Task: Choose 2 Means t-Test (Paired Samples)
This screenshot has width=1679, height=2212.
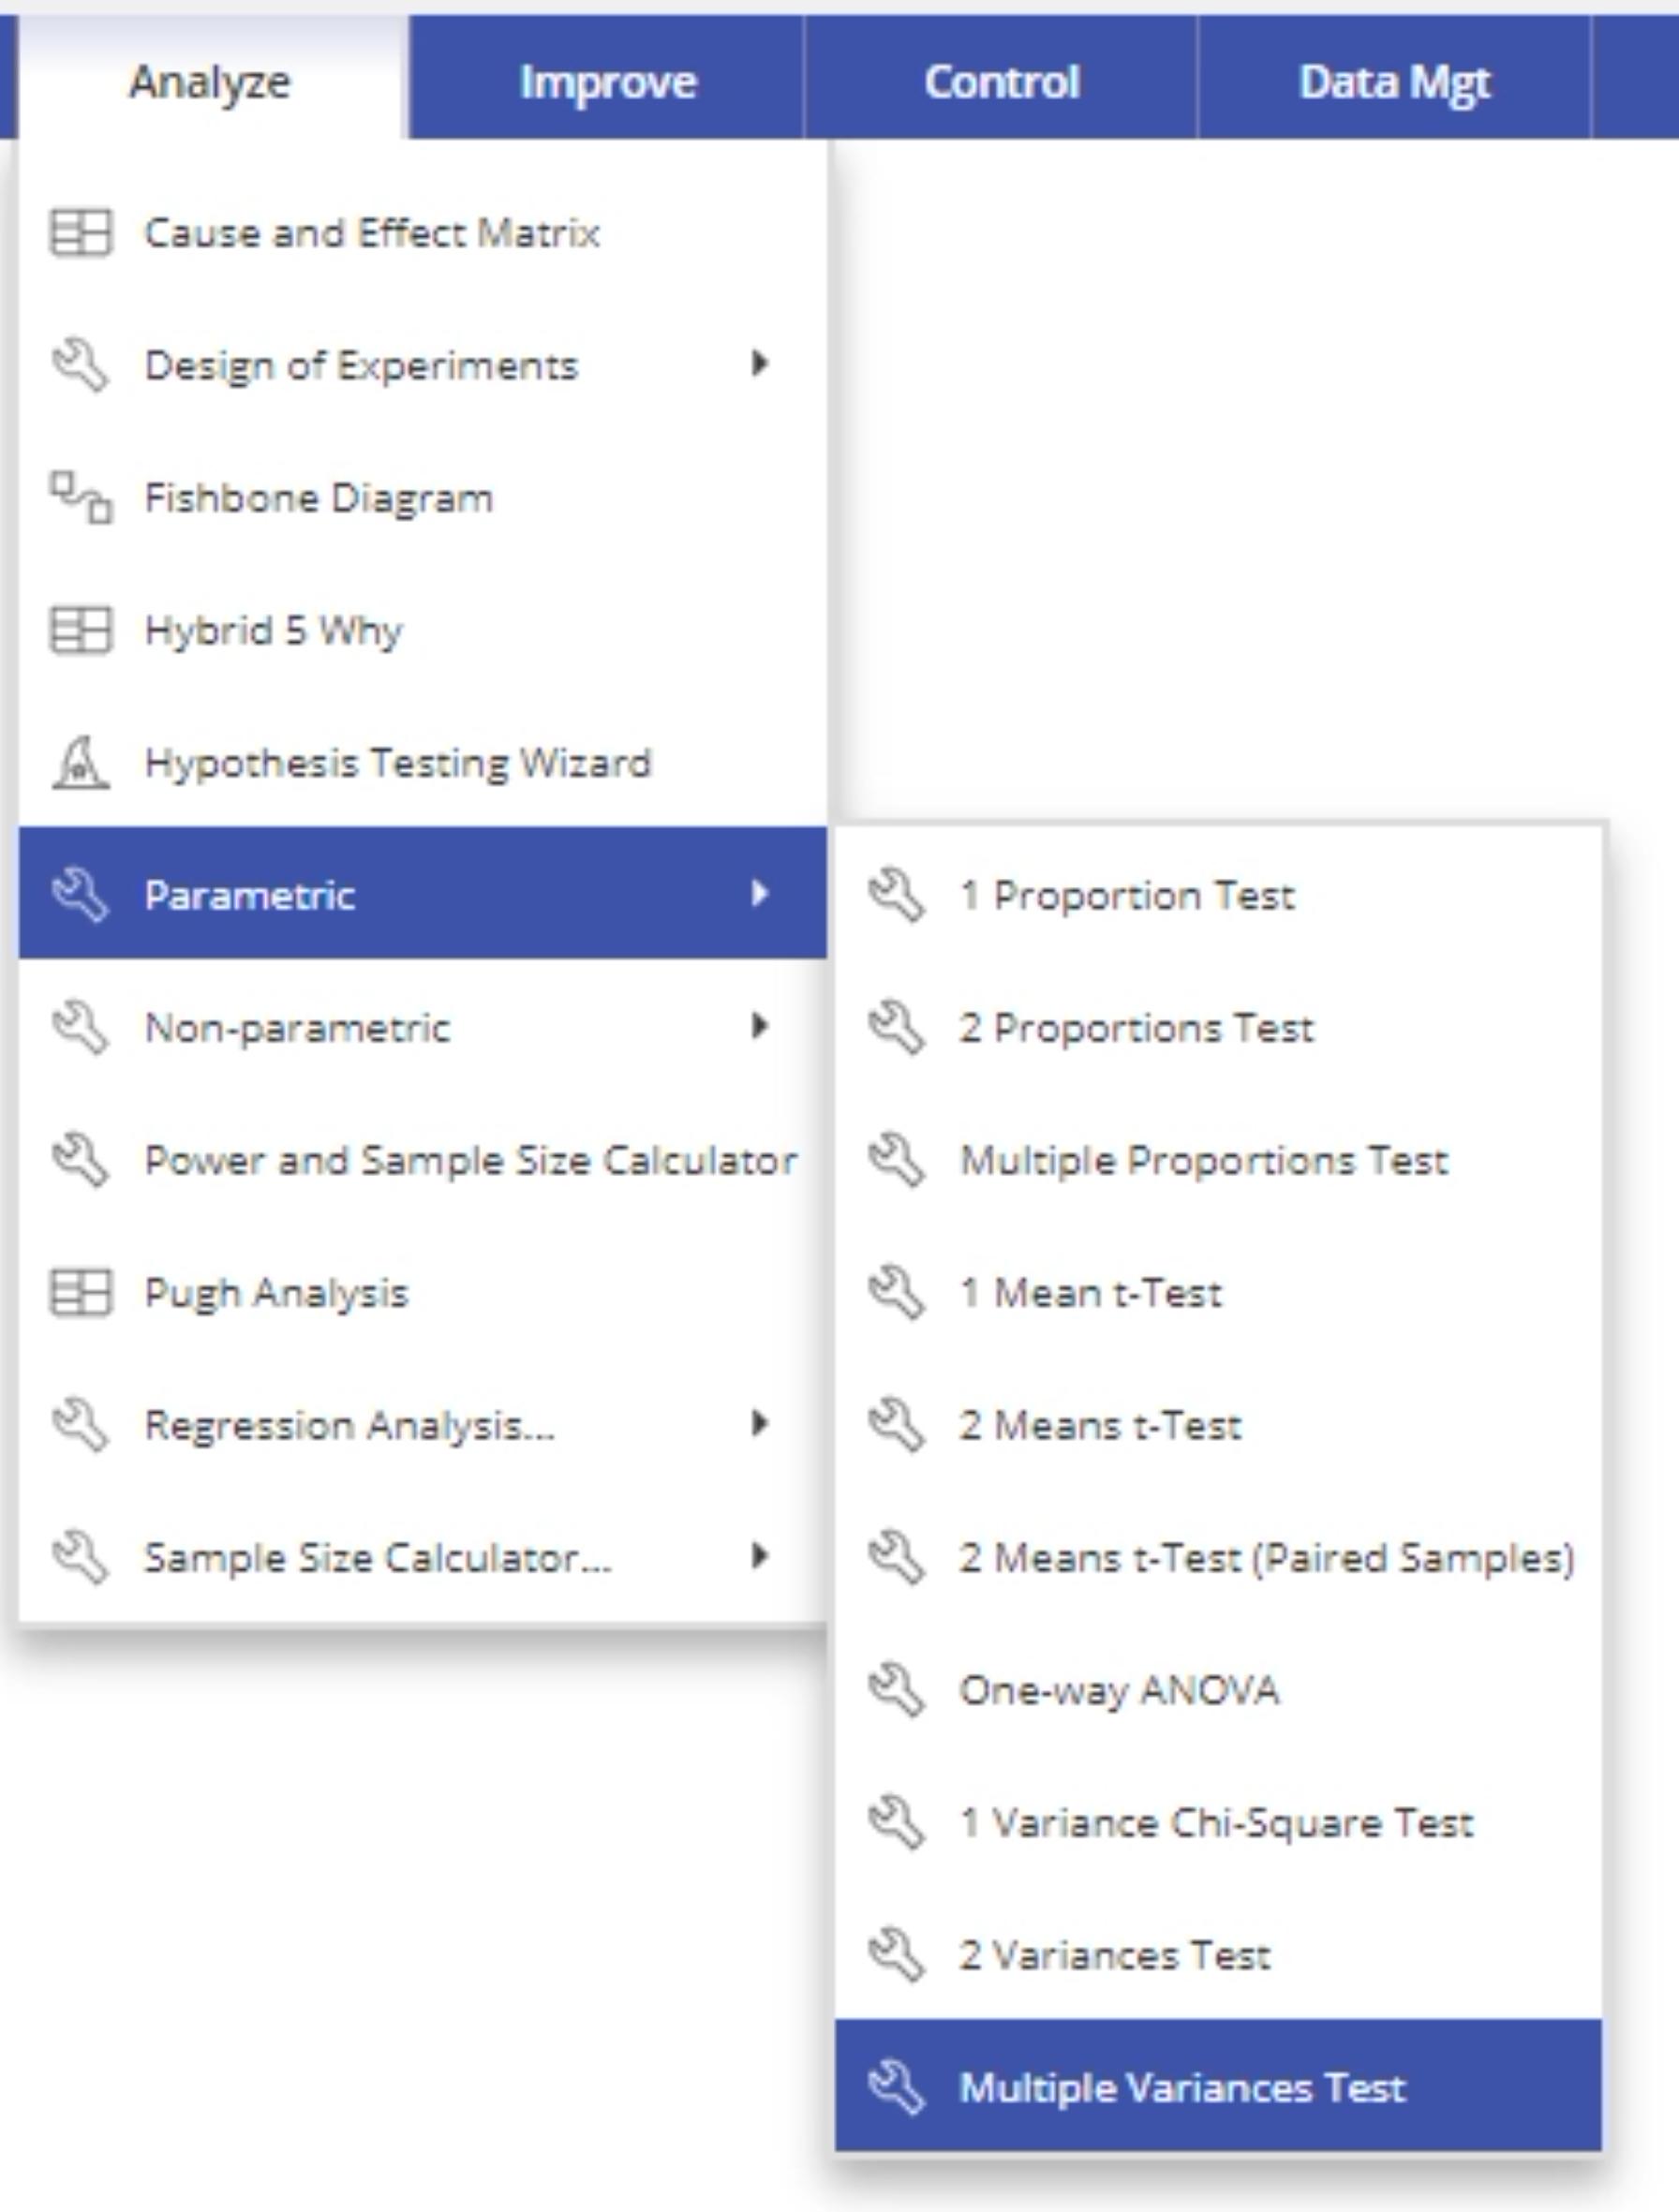Action: [x=1266, y=1558]
